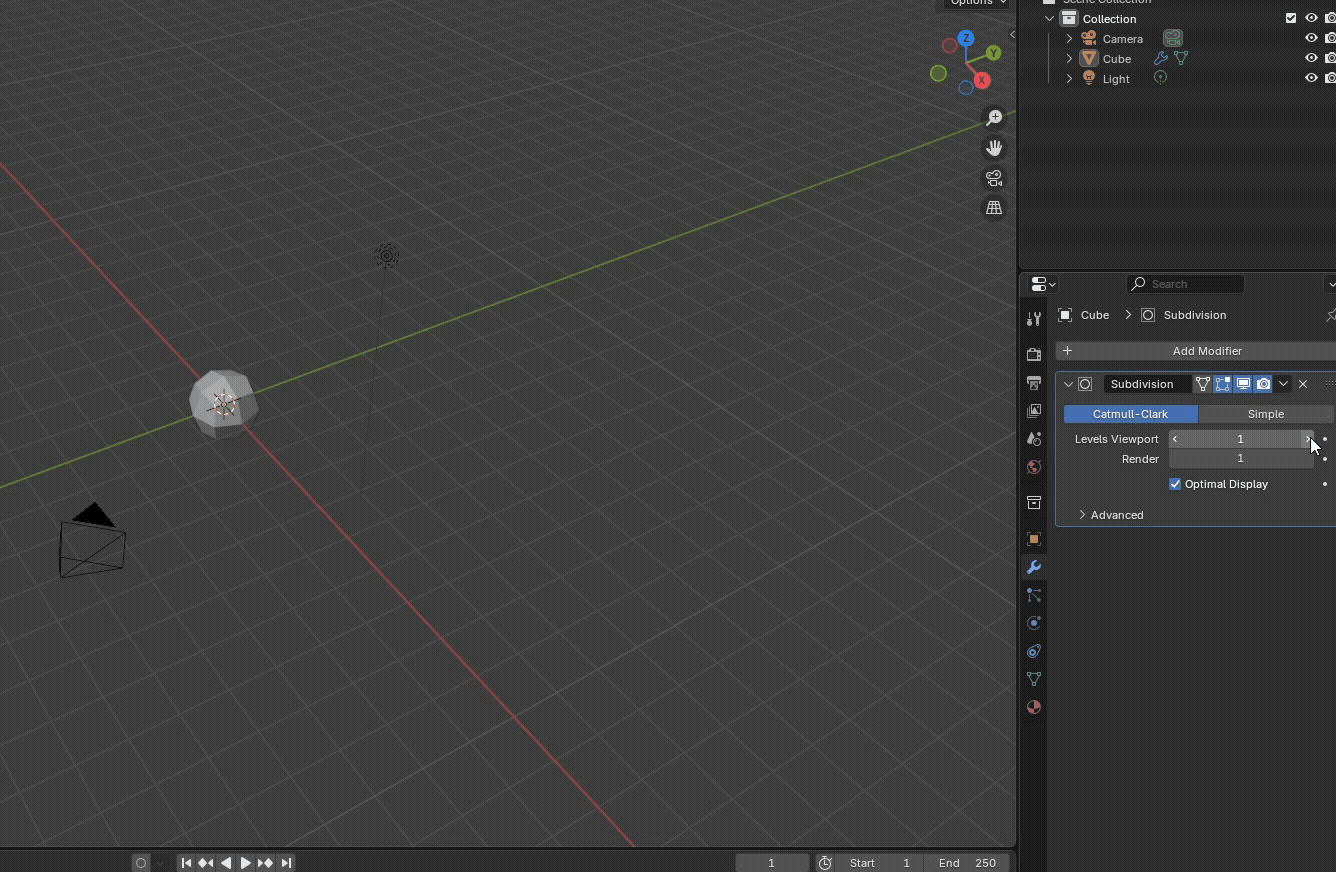Click the green Y axis on navigation gizmo
Screen dimensions: 1336x872
click(x=993, y=52)
